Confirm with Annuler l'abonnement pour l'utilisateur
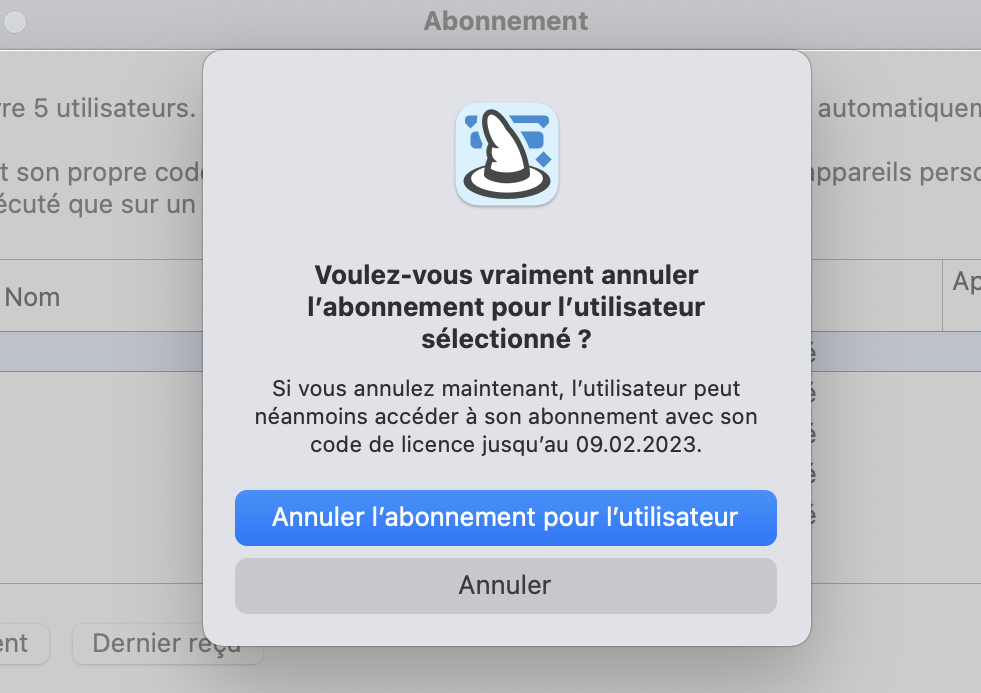The image size is (981, 693). [505, 517]
